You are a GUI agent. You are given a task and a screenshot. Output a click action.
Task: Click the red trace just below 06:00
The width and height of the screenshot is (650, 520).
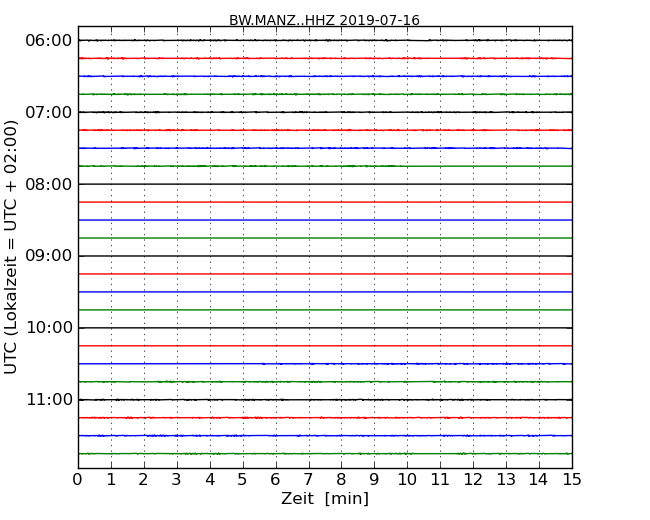325,58
